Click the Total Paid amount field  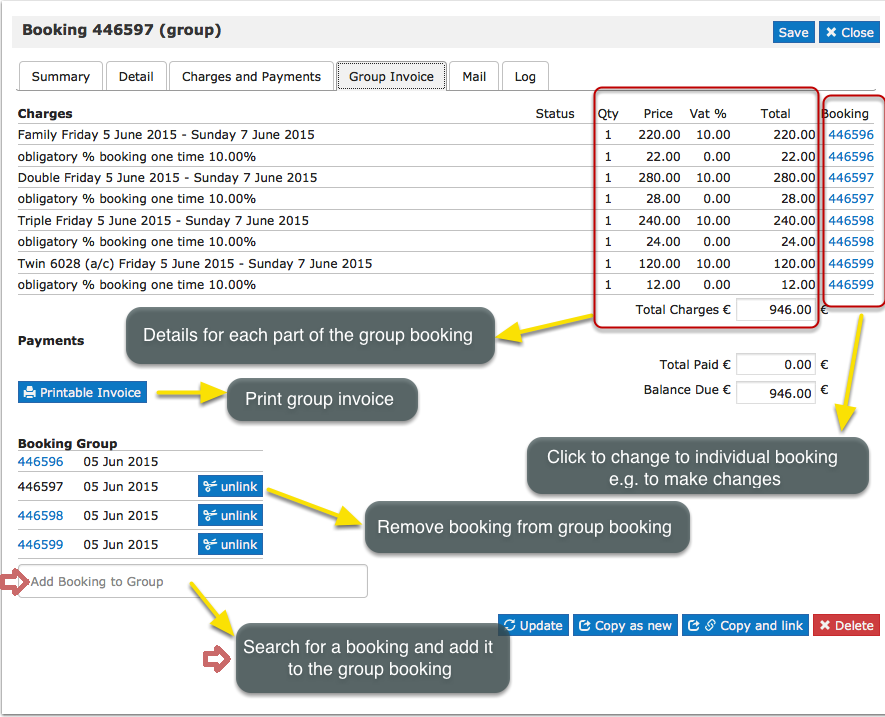776,366
